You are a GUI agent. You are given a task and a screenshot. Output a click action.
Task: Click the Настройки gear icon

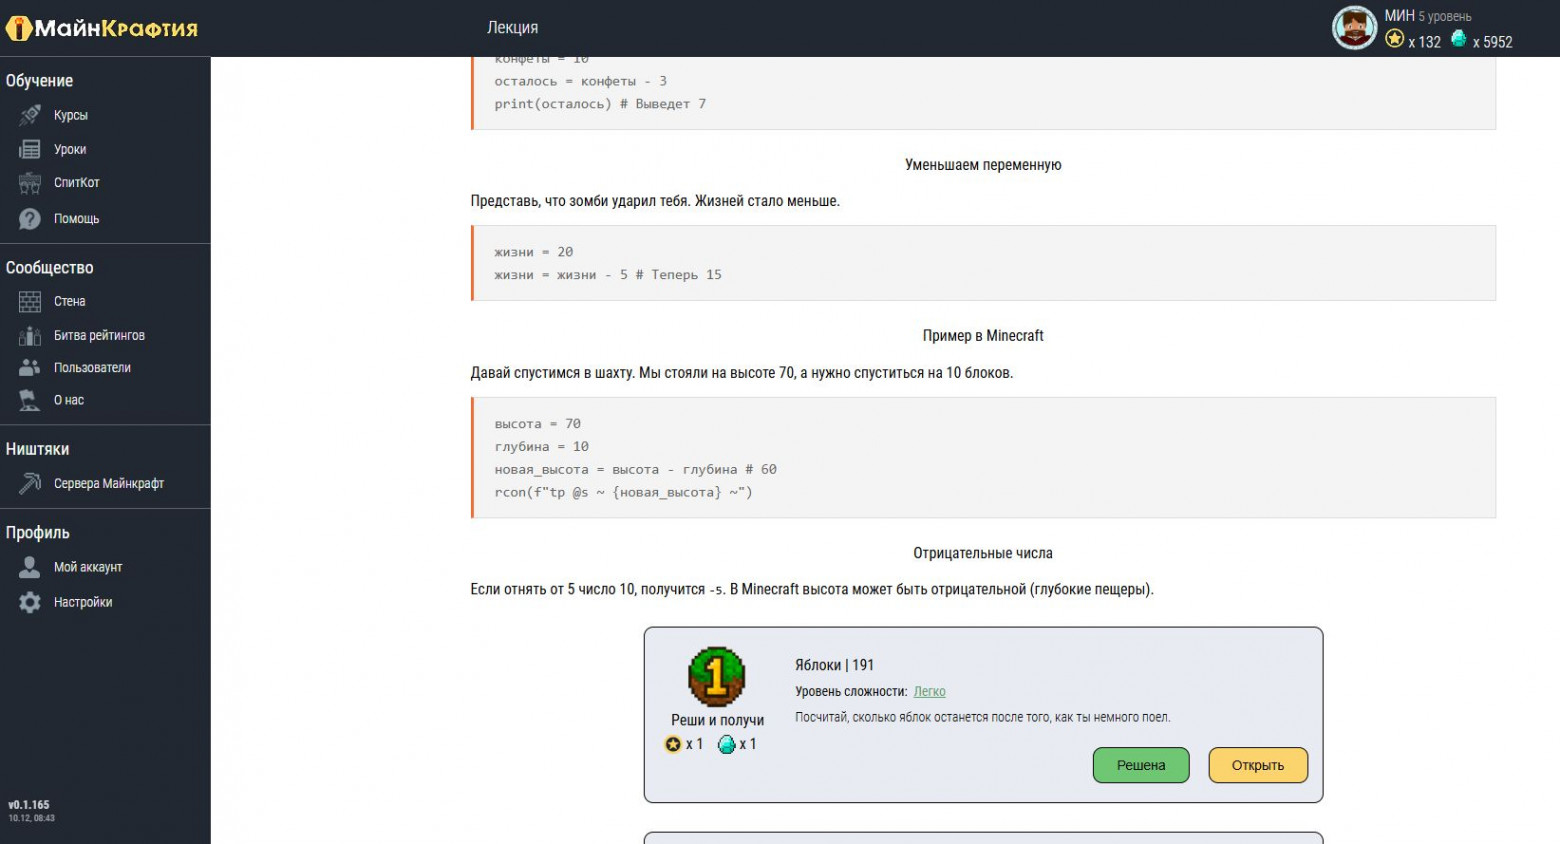pos(28,601)
